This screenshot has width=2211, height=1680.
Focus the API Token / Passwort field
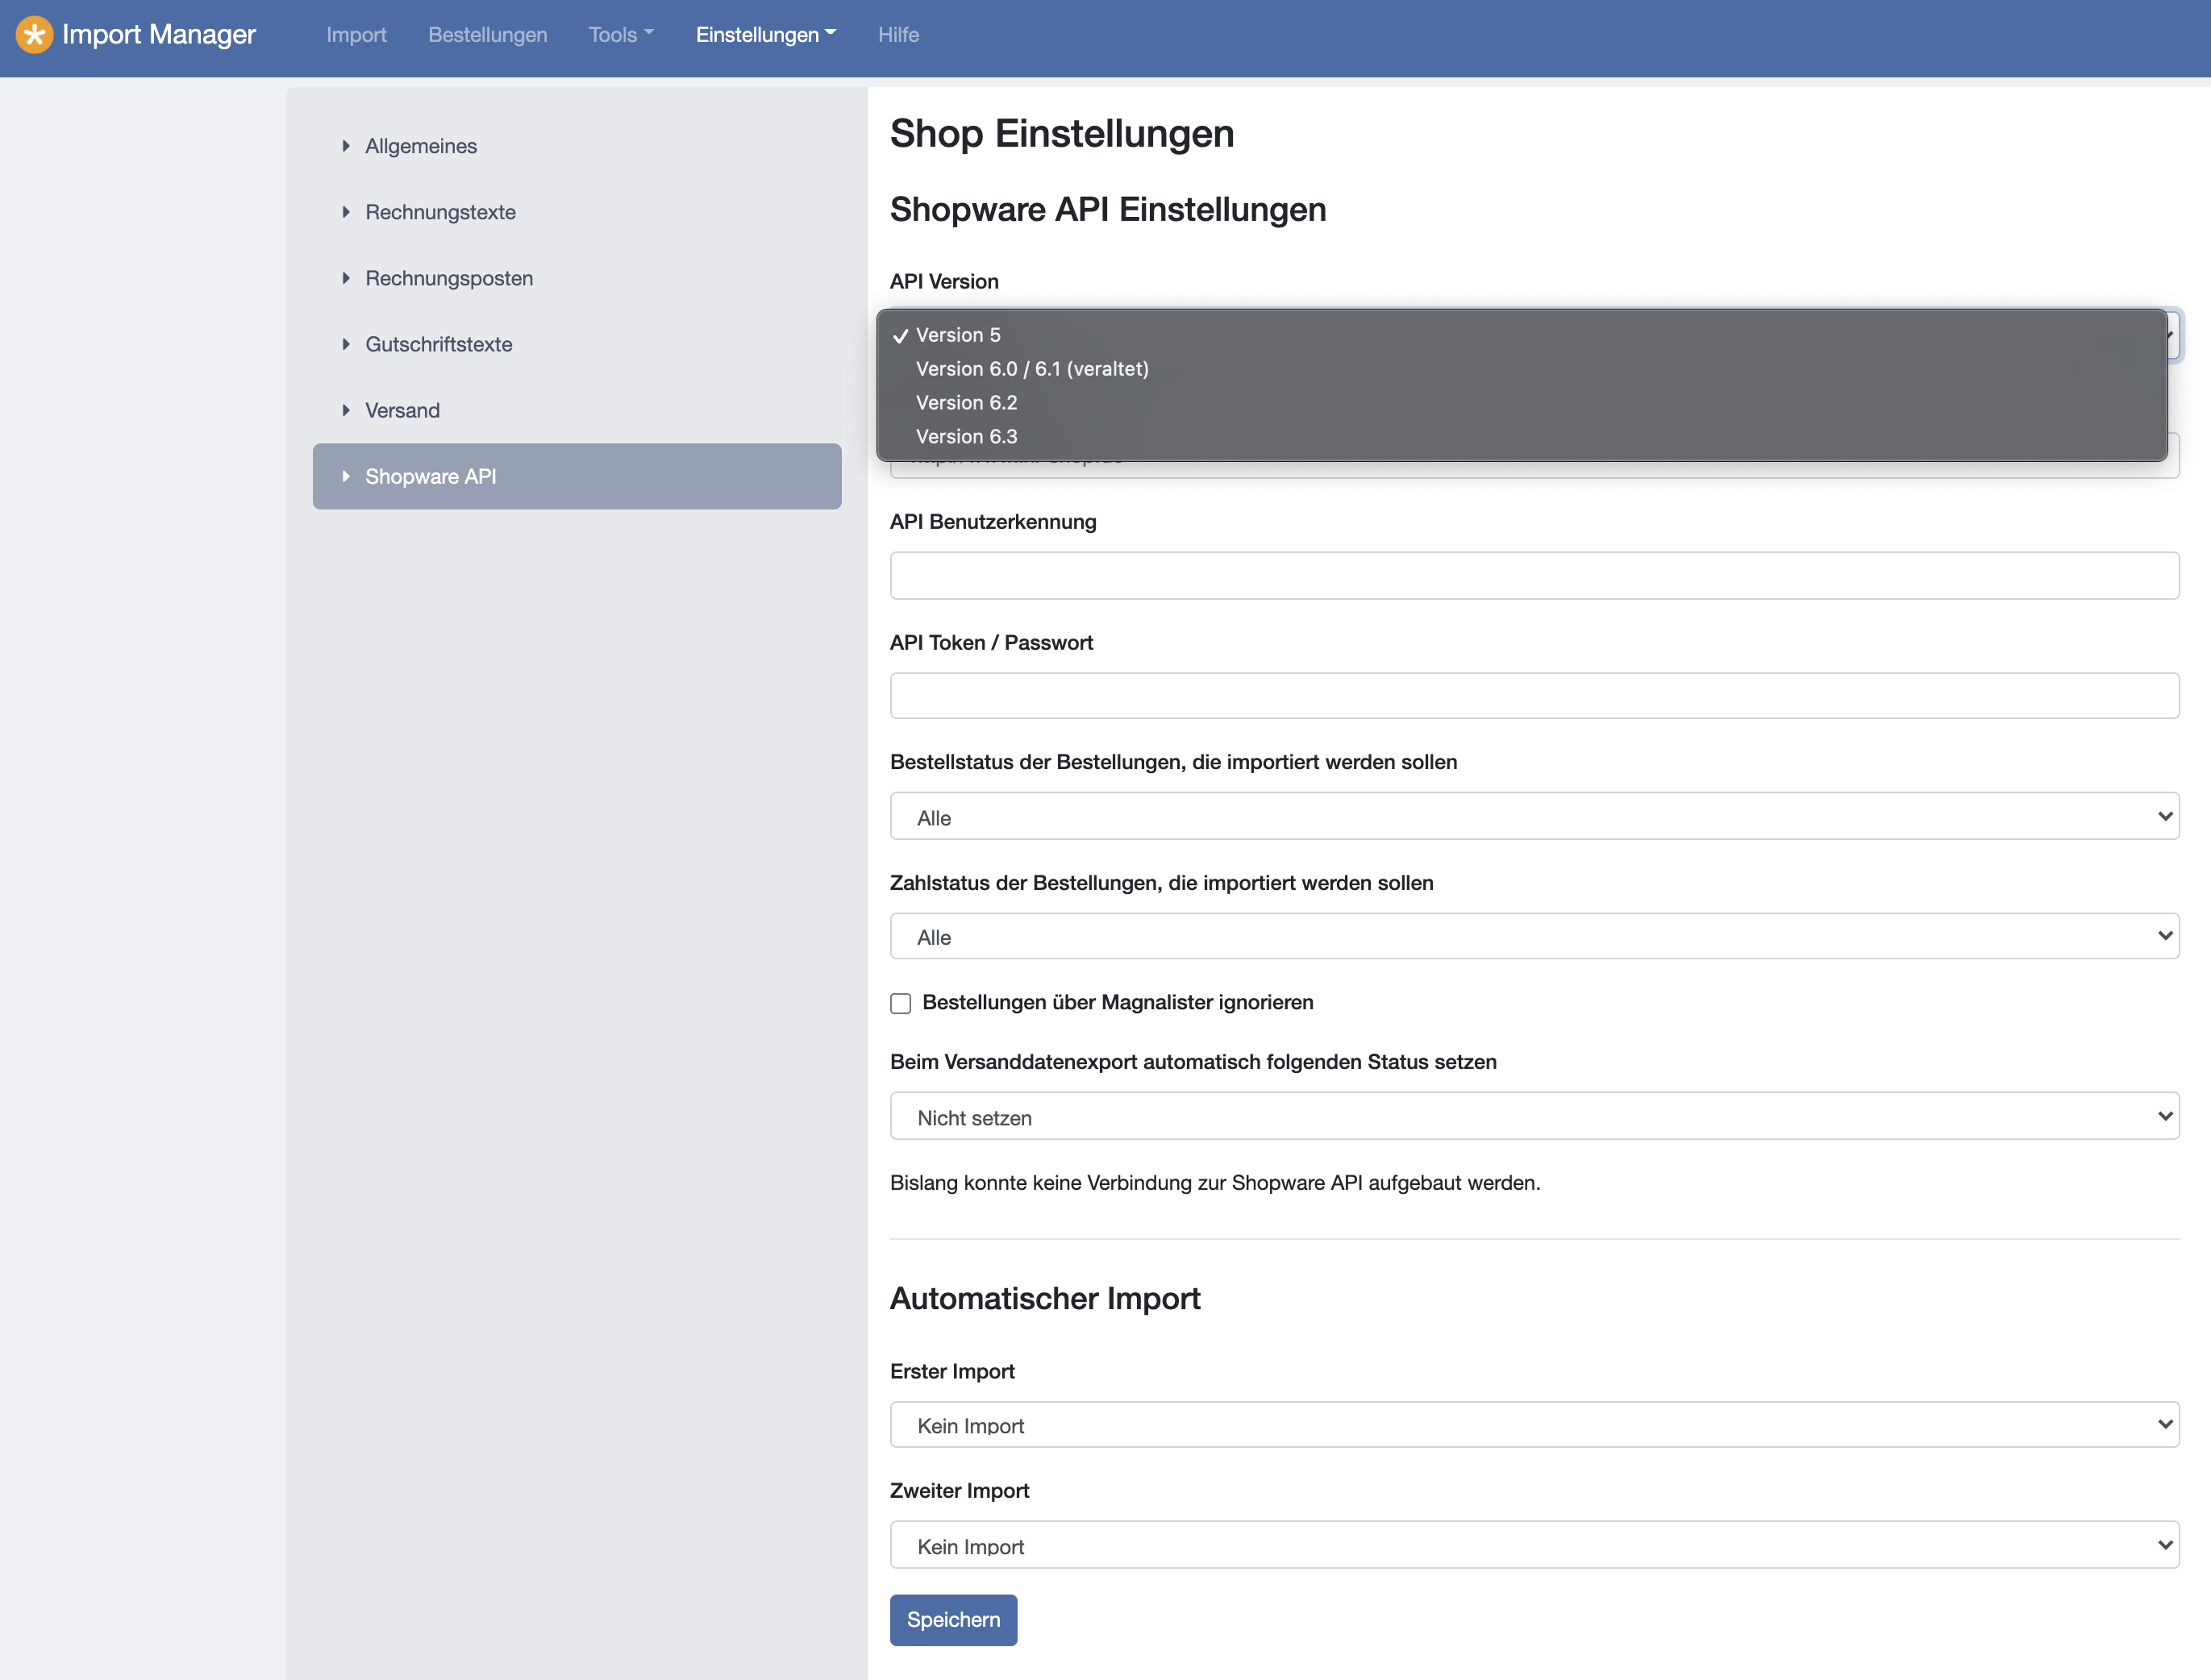coord(1534,696)
